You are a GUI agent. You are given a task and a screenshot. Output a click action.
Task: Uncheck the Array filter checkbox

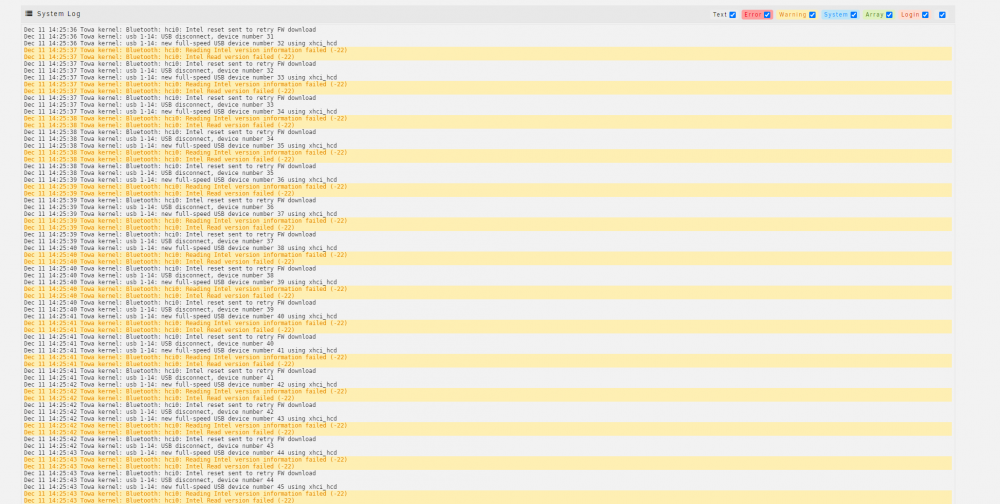(x=889, y=15)
